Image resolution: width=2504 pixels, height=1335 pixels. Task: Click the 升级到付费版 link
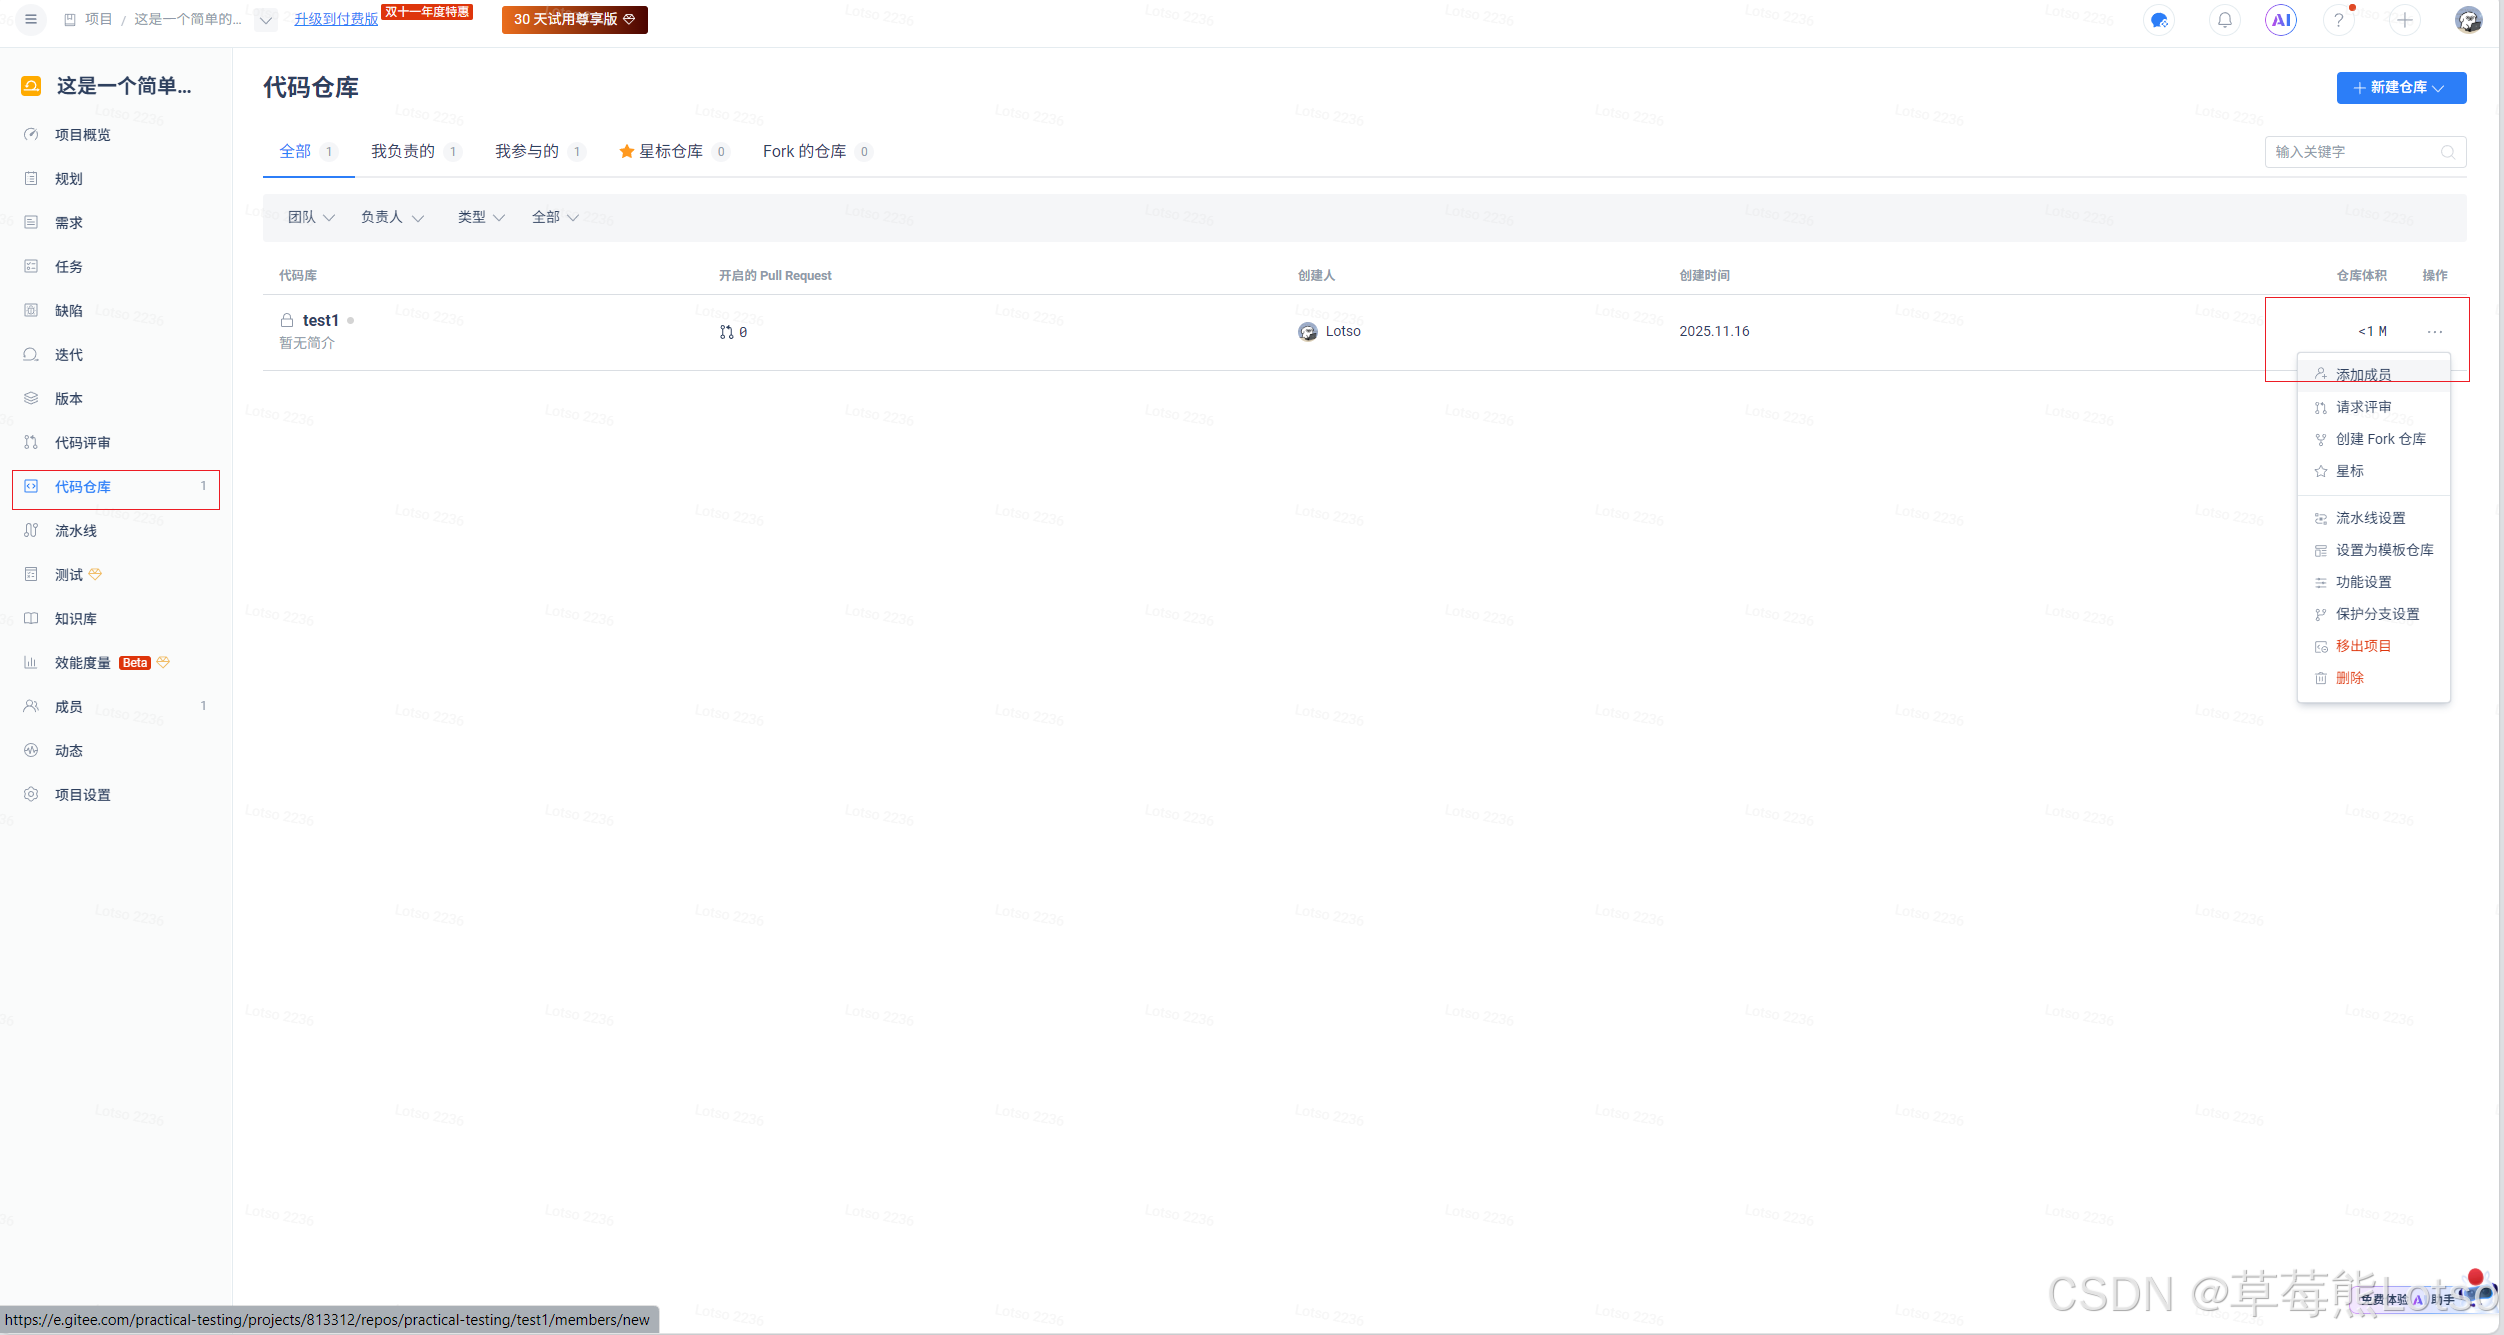pos(336,19)
